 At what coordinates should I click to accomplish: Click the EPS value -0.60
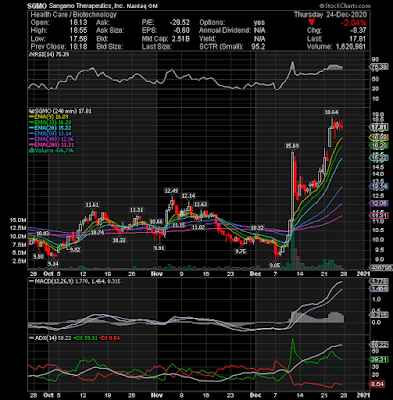coord(181,31)
